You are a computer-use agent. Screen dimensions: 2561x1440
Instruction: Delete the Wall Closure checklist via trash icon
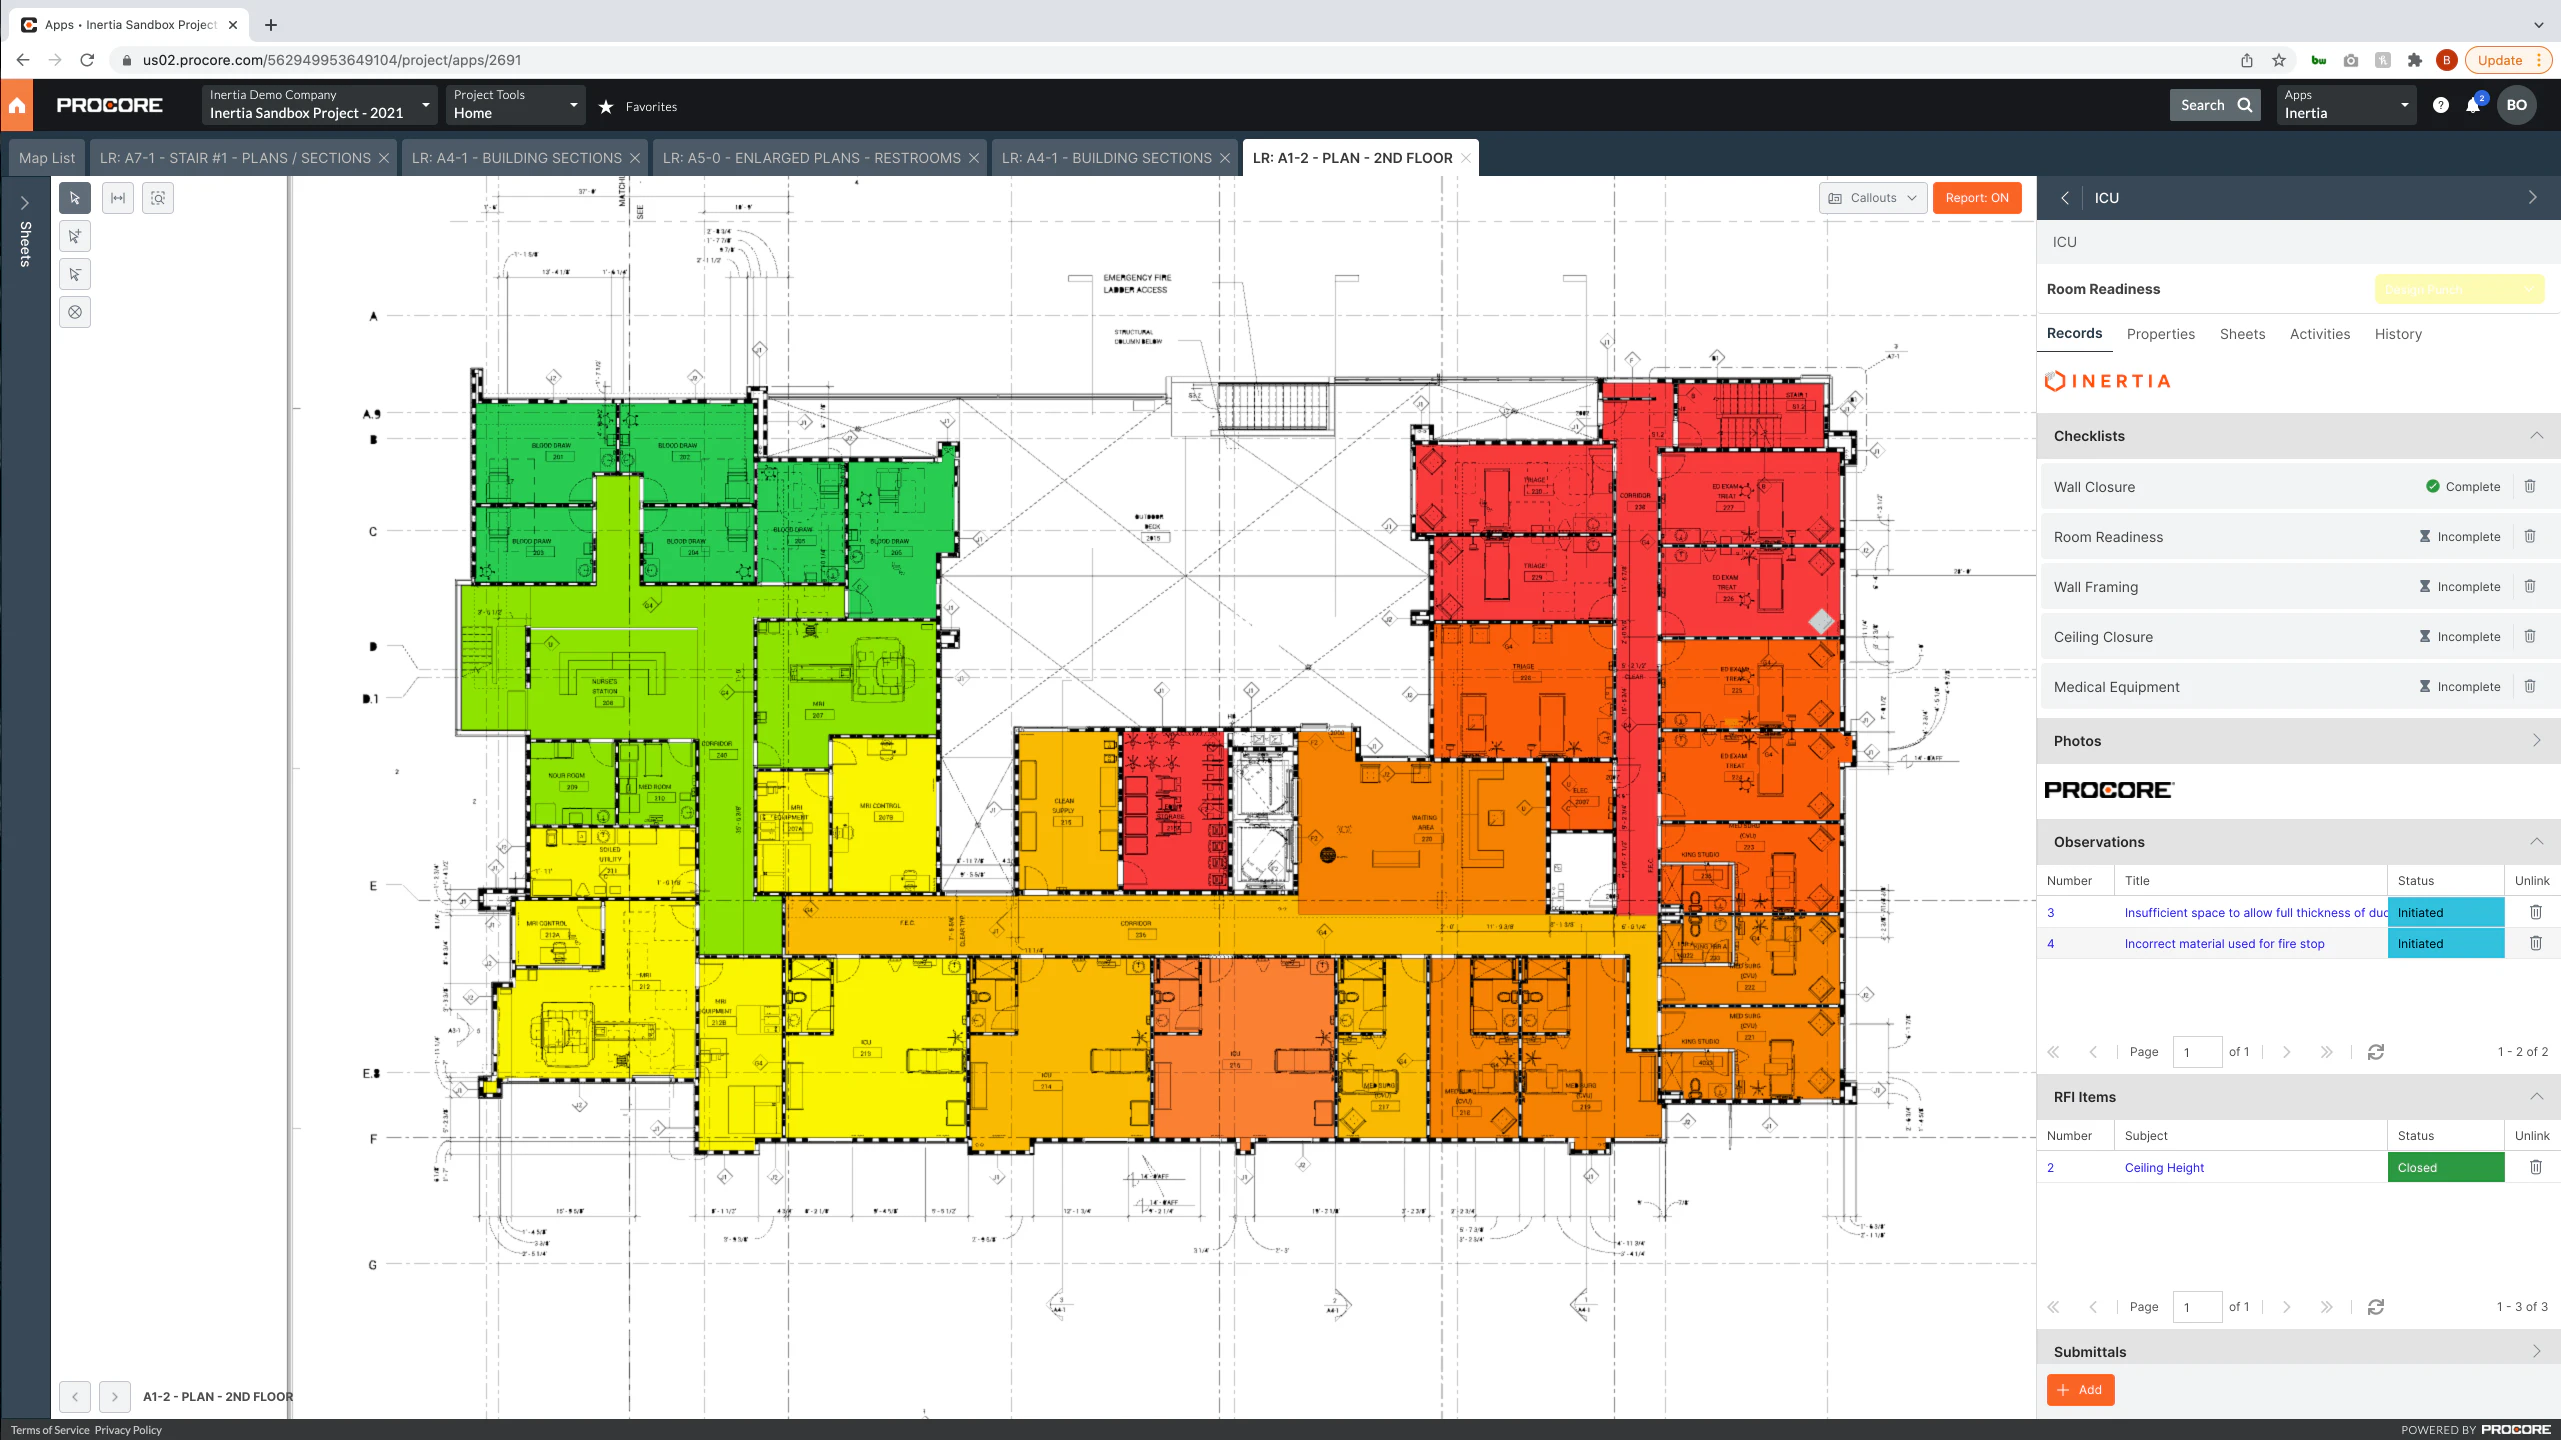coord(2531,486)
